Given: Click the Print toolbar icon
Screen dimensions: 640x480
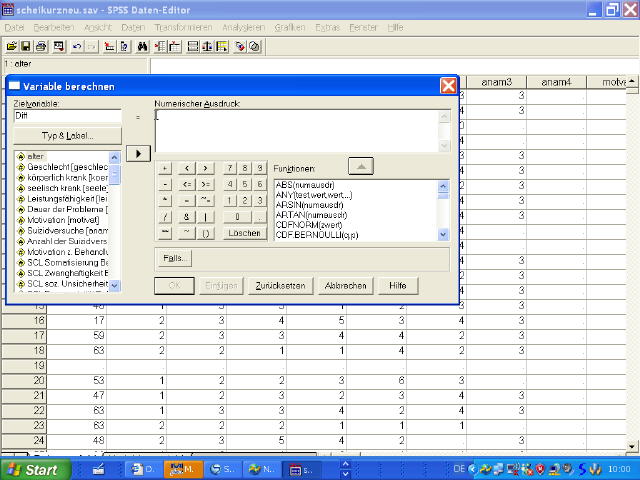Looking at the screenshot, I should pos(41,46).
